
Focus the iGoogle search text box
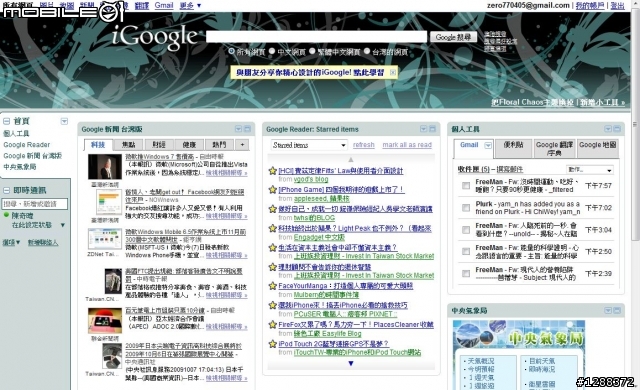(316, 37)
